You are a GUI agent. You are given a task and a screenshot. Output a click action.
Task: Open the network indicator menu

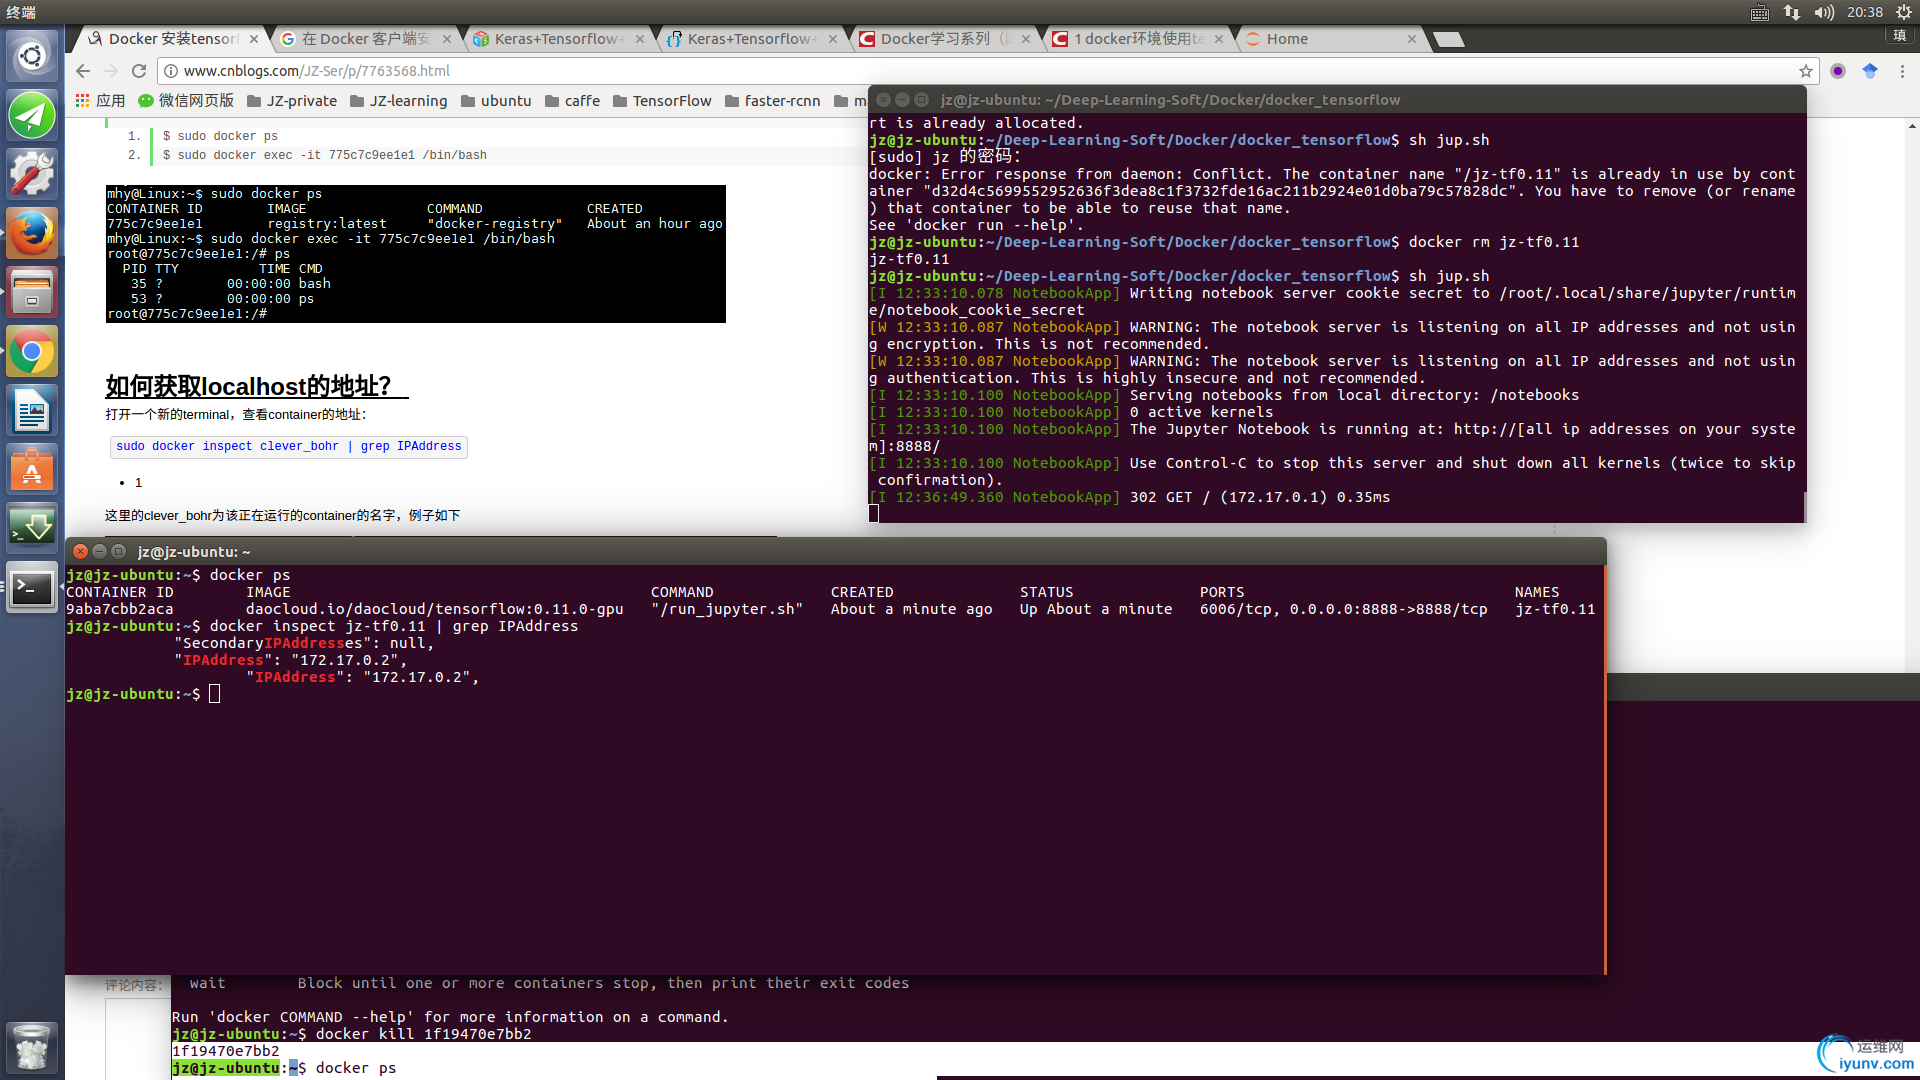pos(1791,12)
